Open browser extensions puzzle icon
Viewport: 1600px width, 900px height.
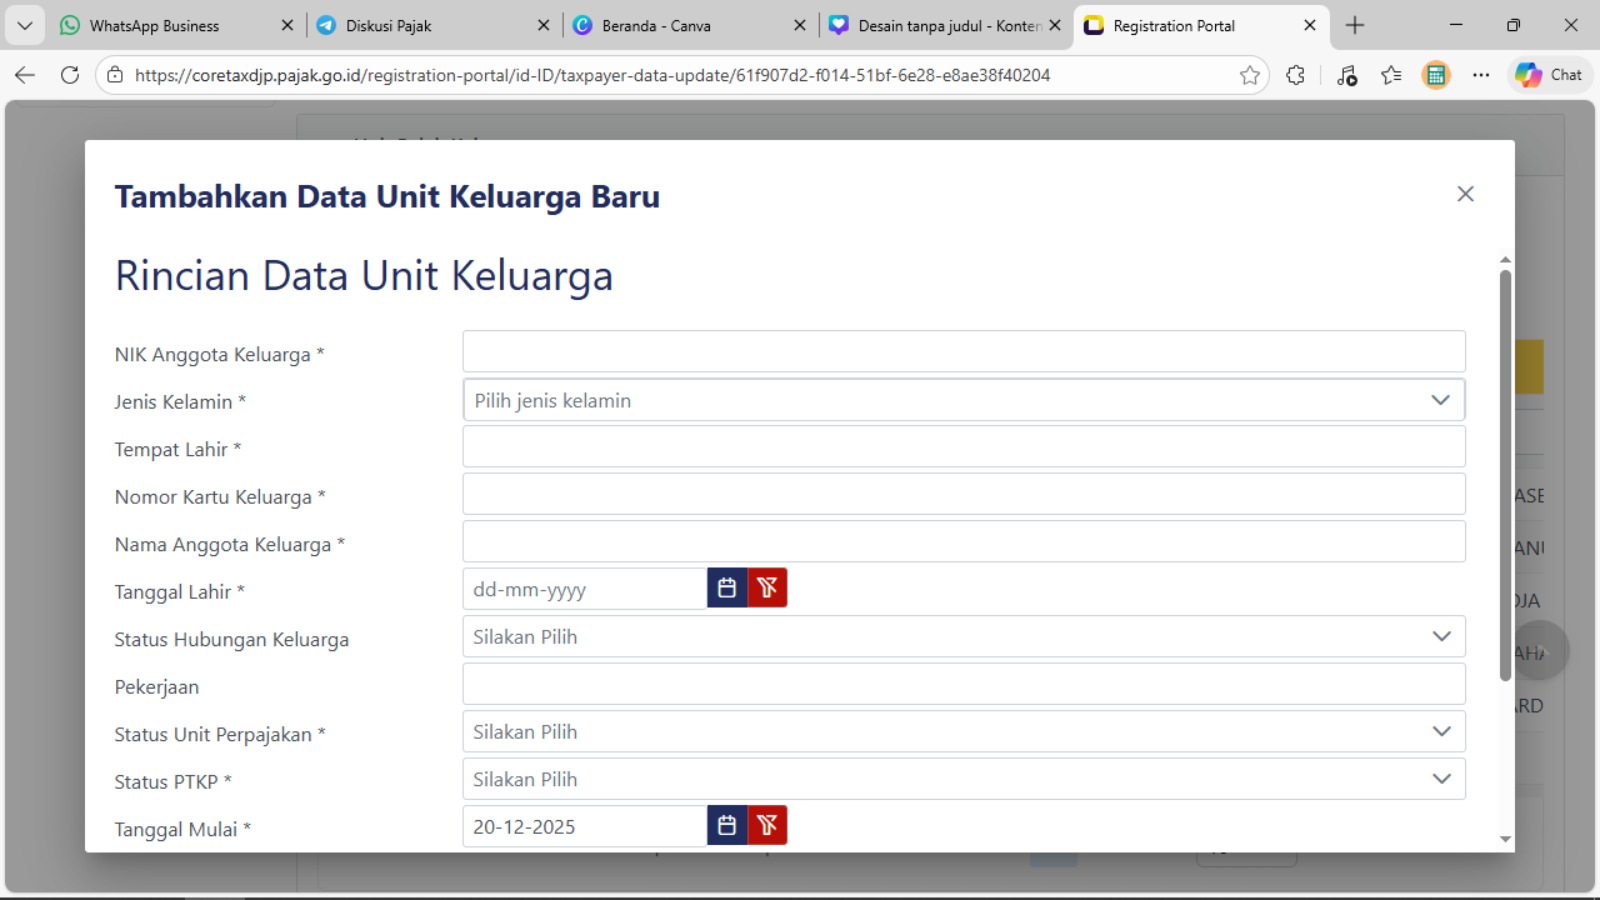1295,75
